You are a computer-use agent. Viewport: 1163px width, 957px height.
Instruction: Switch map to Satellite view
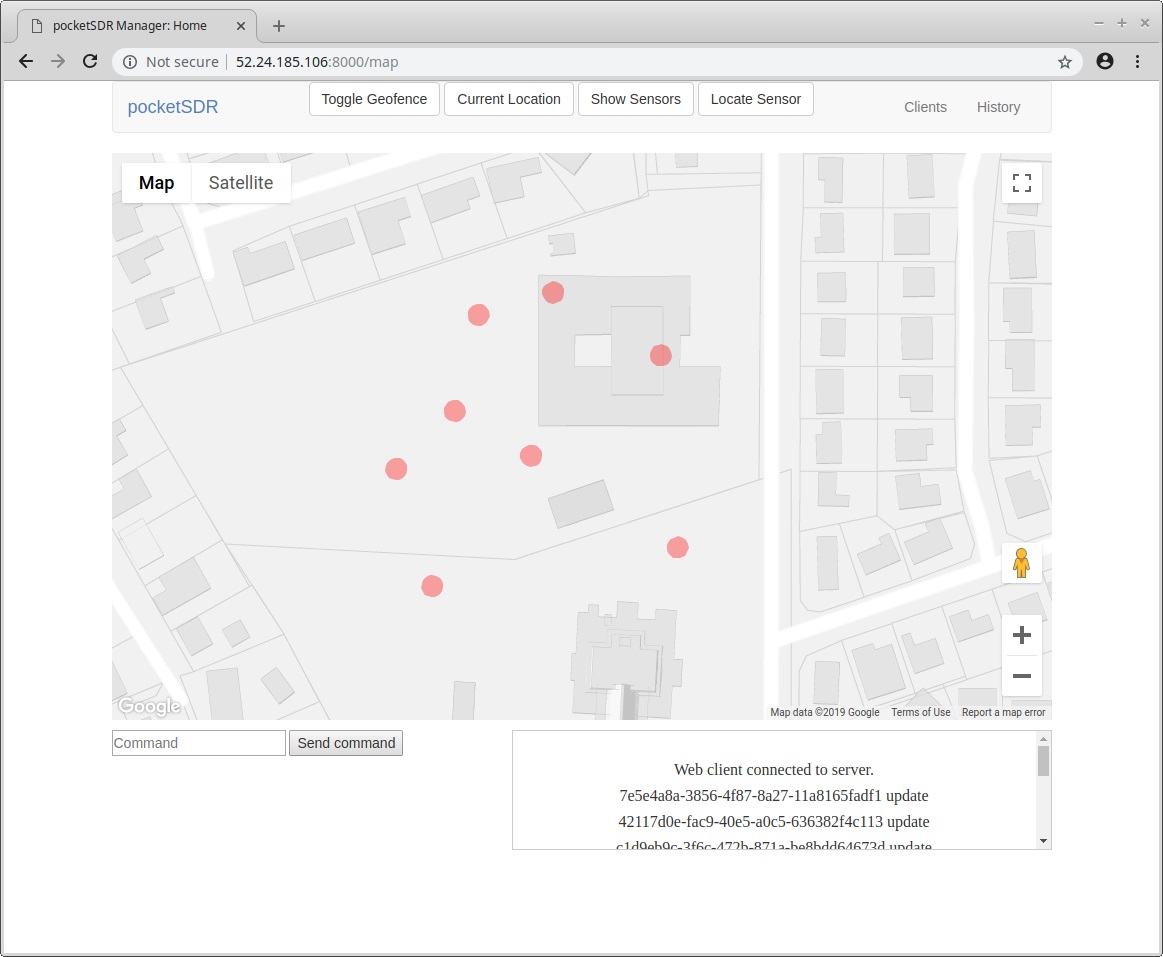(240, 182)
